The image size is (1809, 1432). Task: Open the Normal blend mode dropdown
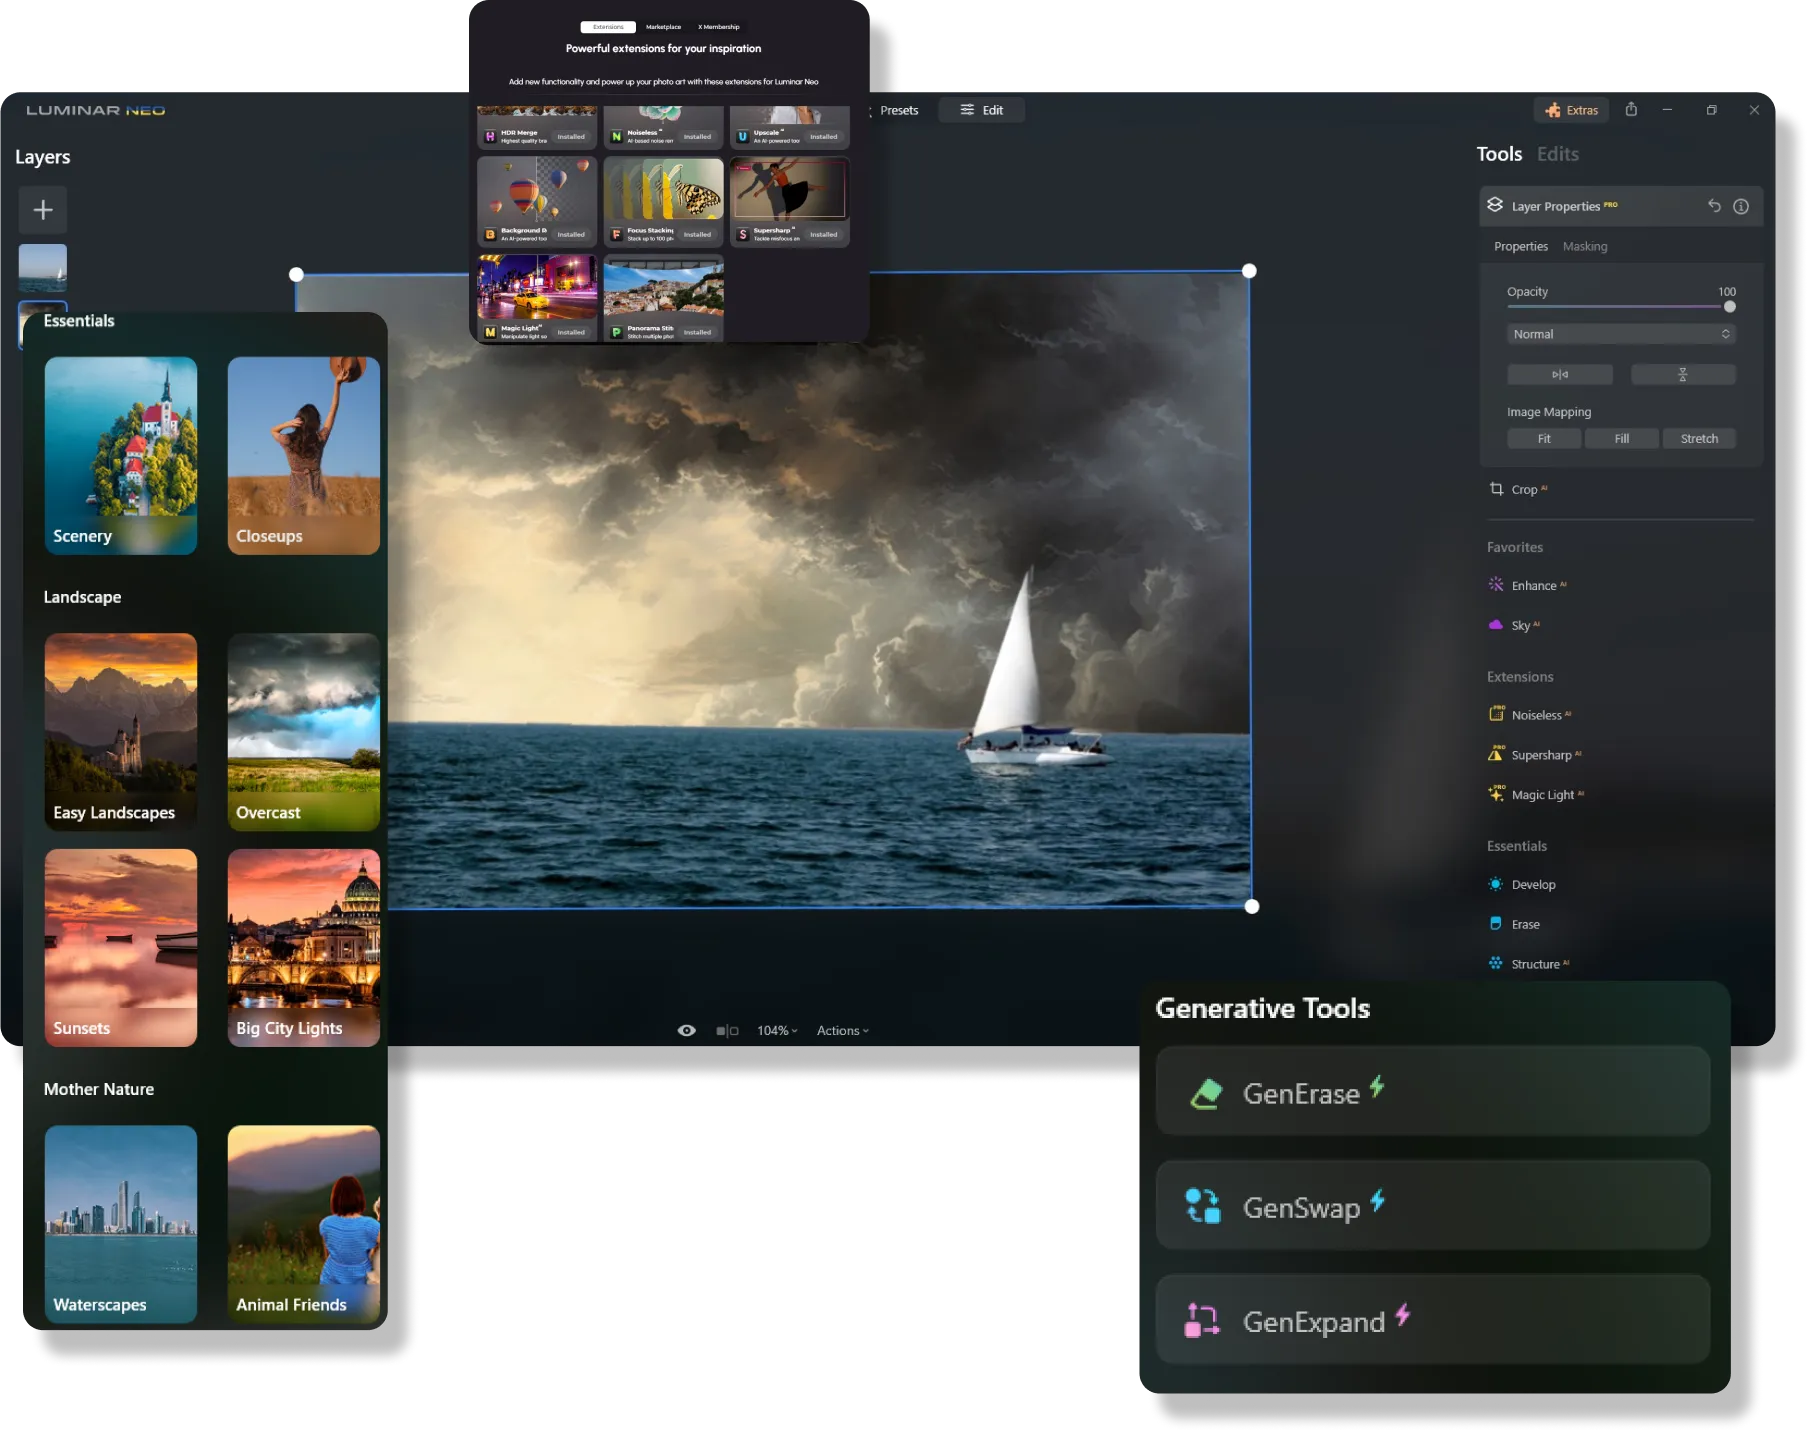(1621, 334)
